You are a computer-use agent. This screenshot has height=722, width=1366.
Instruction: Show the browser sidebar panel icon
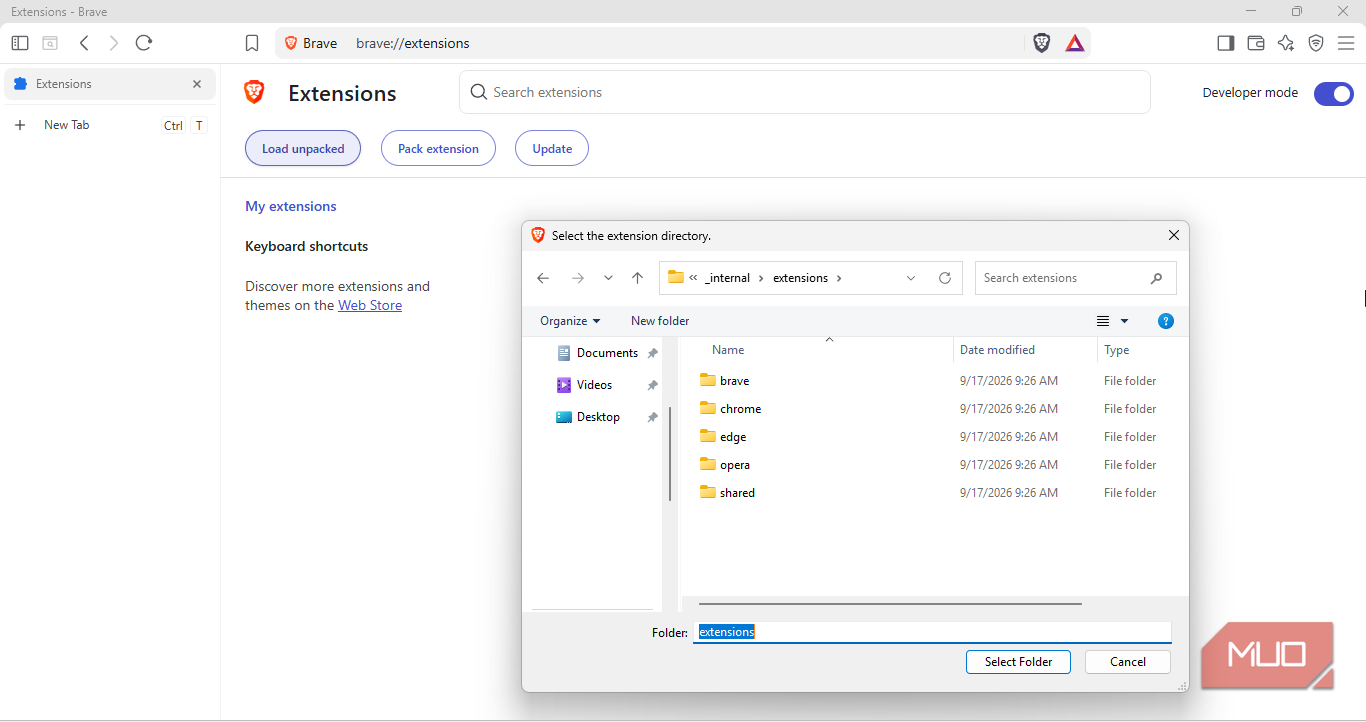tap(1226, 43)
